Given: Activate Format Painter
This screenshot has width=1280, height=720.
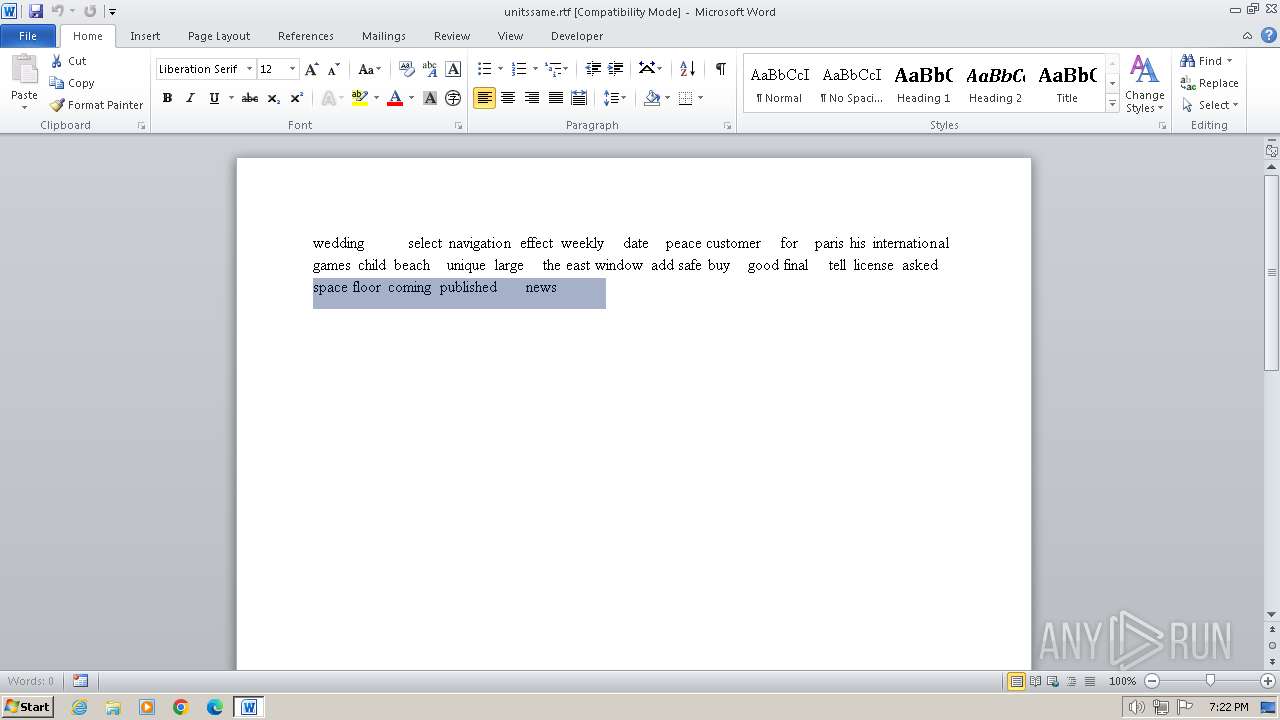Looking at the screenshot, I should pyautogui.click(x=96, y=105).
